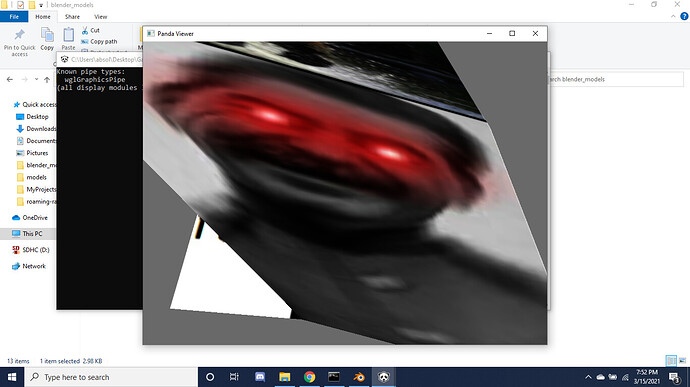Click the Explorer forward arrow
The width and height of the screenshot is (690, 387).
[24, 80]
